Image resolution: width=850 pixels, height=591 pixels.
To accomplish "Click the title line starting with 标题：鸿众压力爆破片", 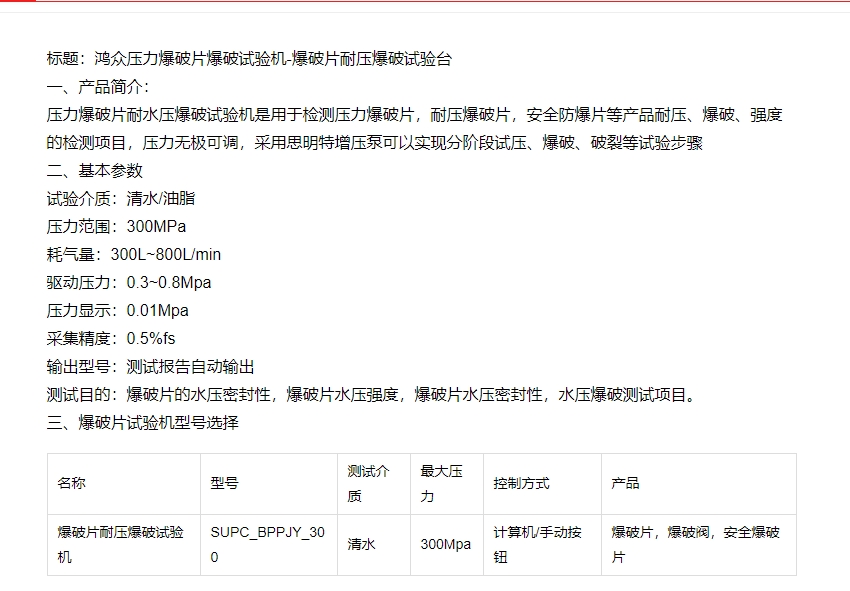I will [249, 59].
